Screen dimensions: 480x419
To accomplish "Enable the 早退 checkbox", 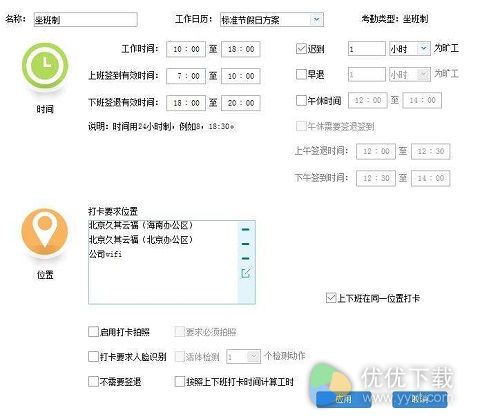I will click(x=301, y=74).
